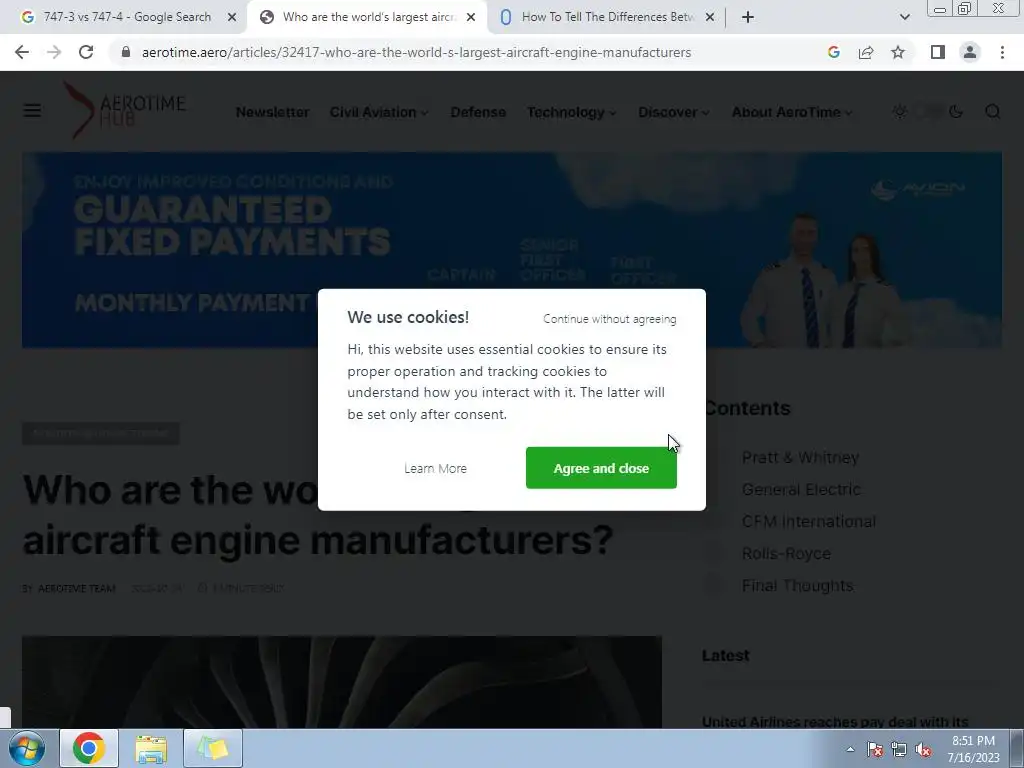Viewport: 1024px width, 768px height.
Task: Open a new browser tab
Action: pyautogui.click(x=748, y=17)
